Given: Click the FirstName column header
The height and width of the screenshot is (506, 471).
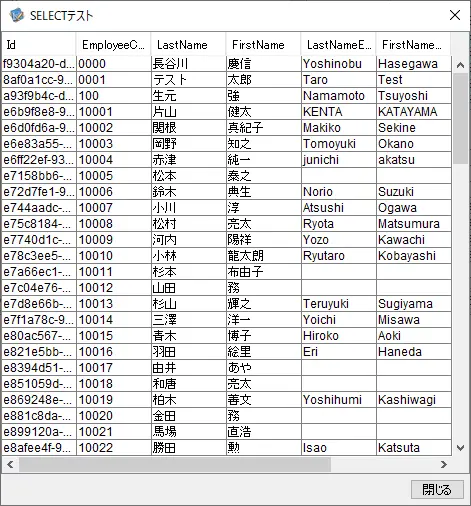Looking at the screenshot, I should 263,44.
